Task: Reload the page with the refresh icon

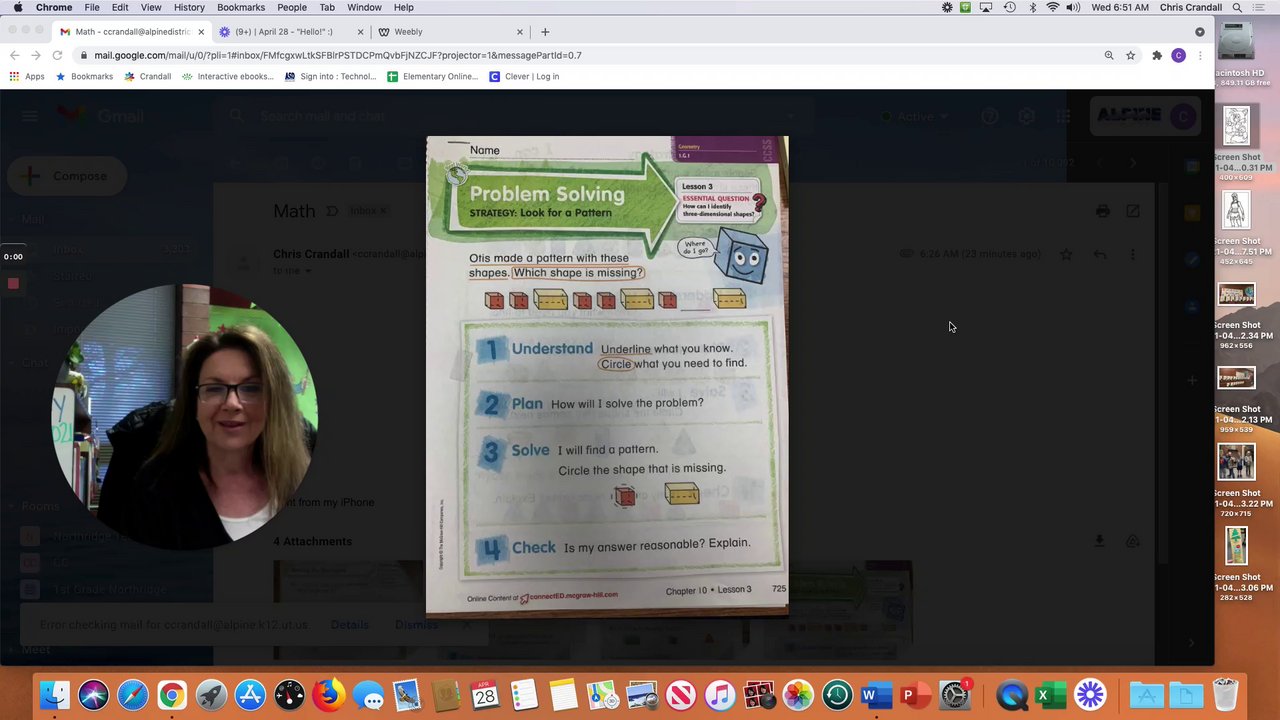Action: click(x=57, y=55)
